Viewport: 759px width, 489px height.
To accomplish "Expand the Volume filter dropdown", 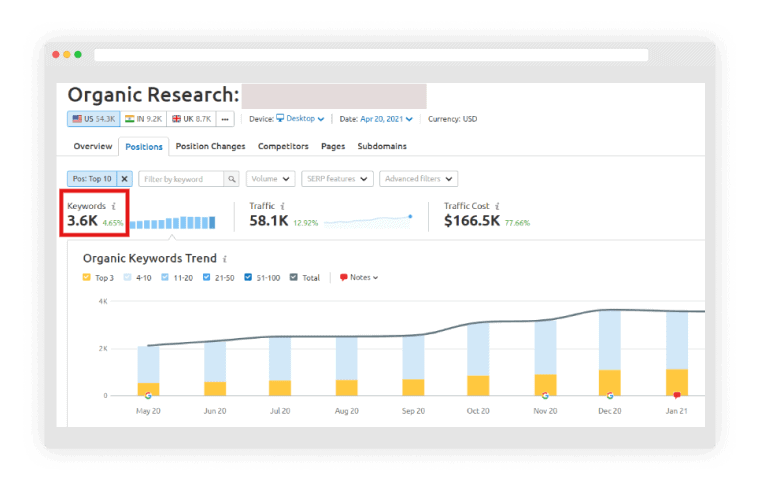I will [270, 179].
